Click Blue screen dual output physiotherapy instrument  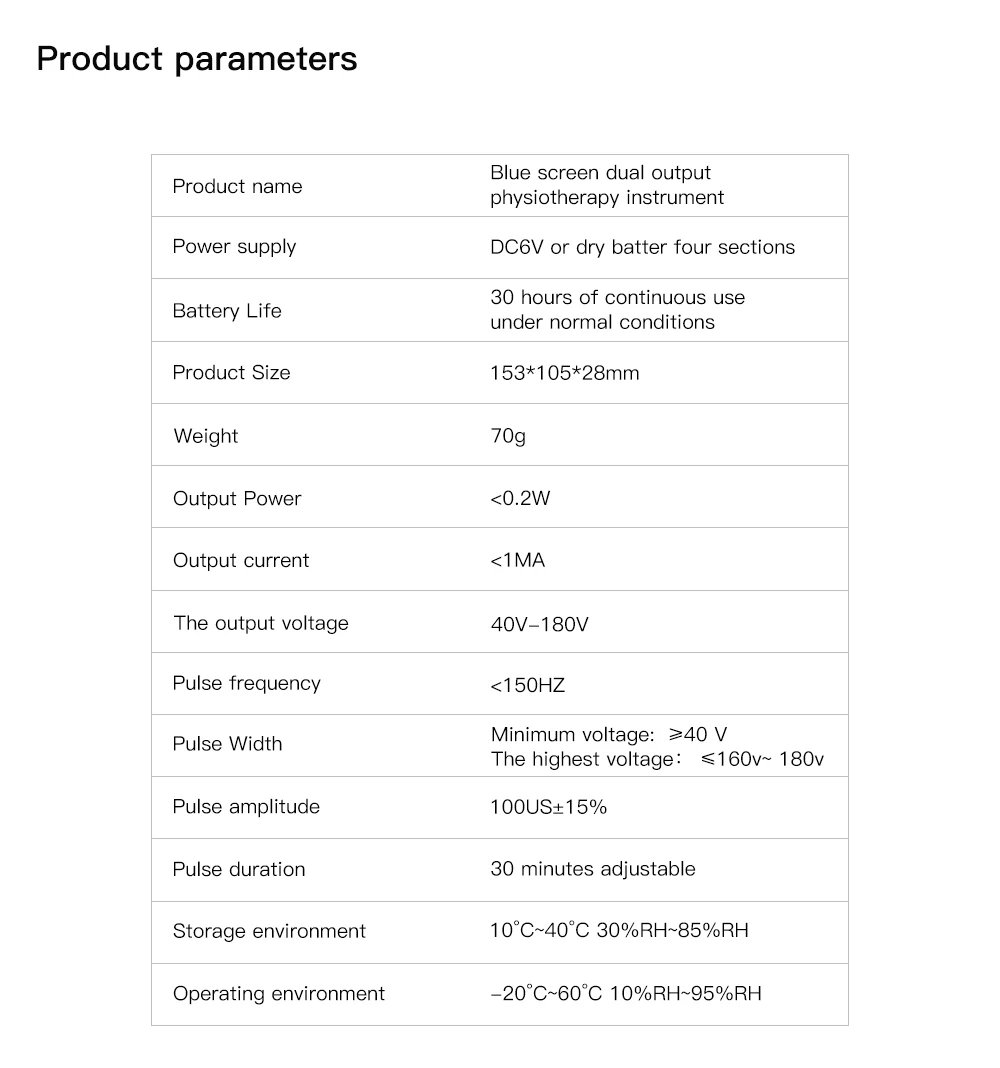(x=606, y=185)
